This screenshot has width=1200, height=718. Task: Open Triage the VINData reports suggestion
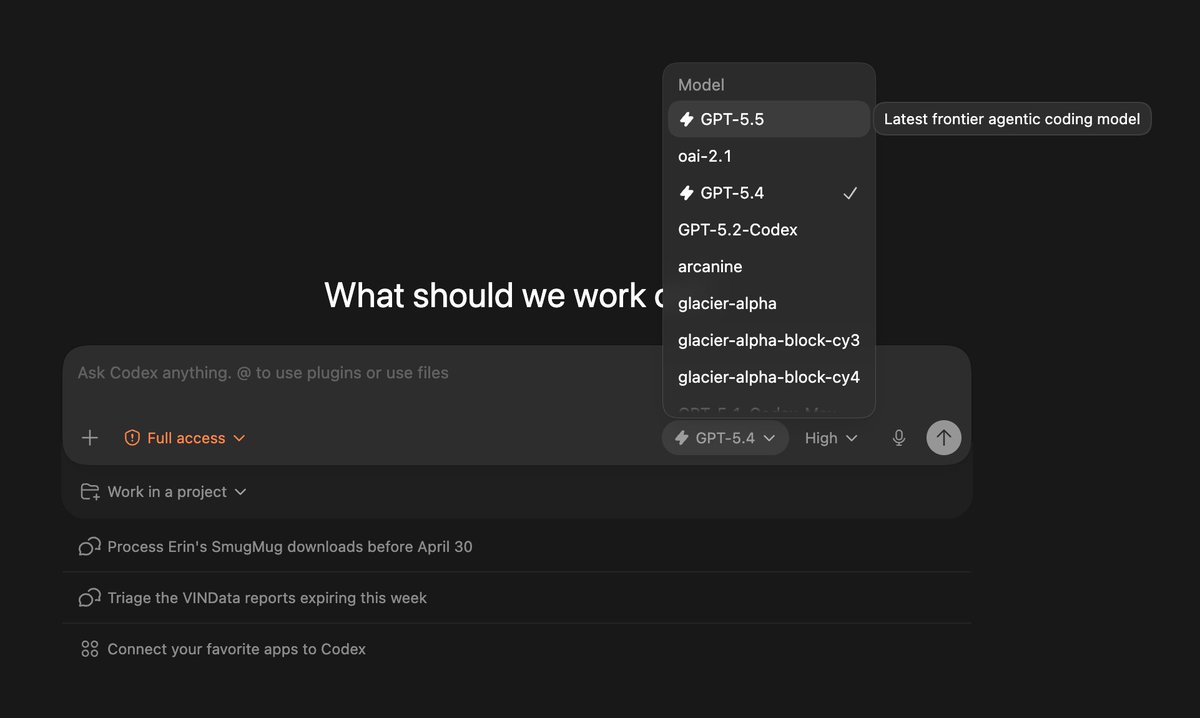[x=516, y=598]
